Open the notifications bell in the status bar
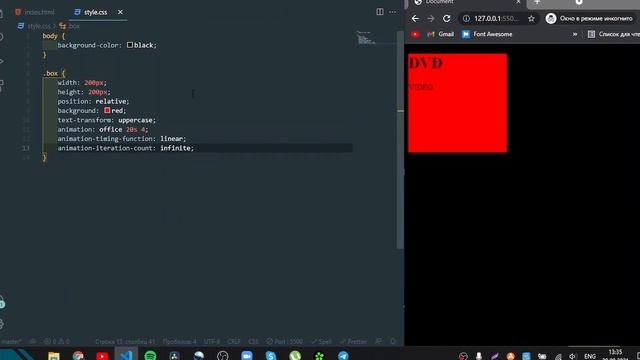640x360 pixels. 393,341
